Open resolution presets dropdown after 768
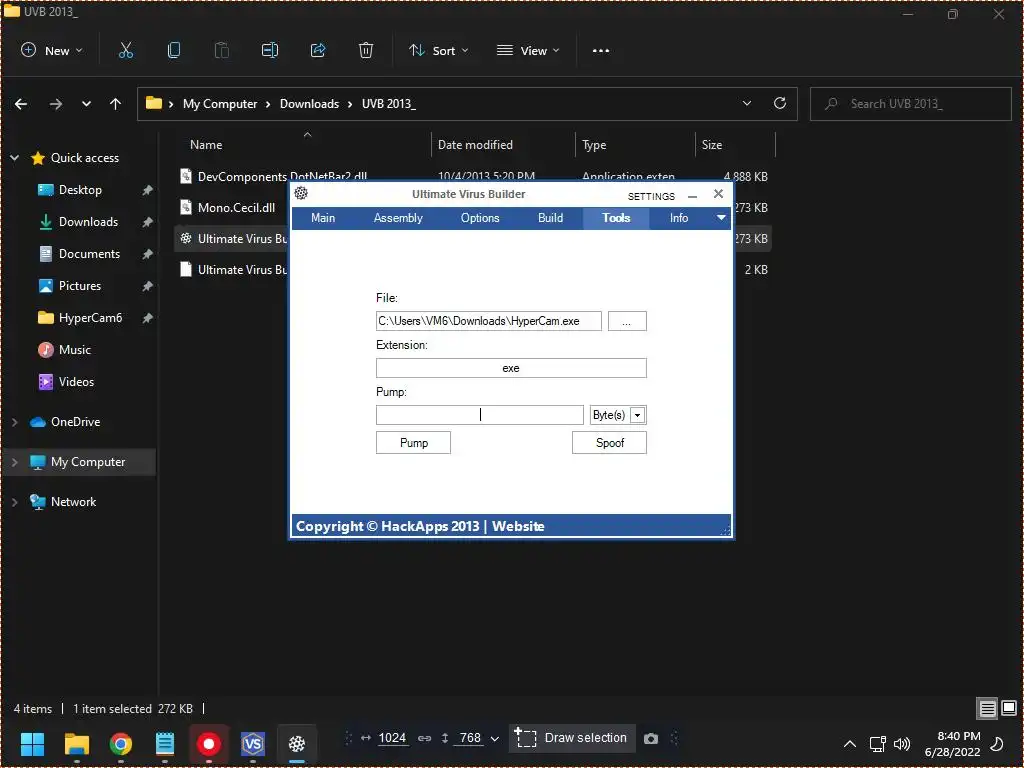1024x768 pixels. click(494, 739)
